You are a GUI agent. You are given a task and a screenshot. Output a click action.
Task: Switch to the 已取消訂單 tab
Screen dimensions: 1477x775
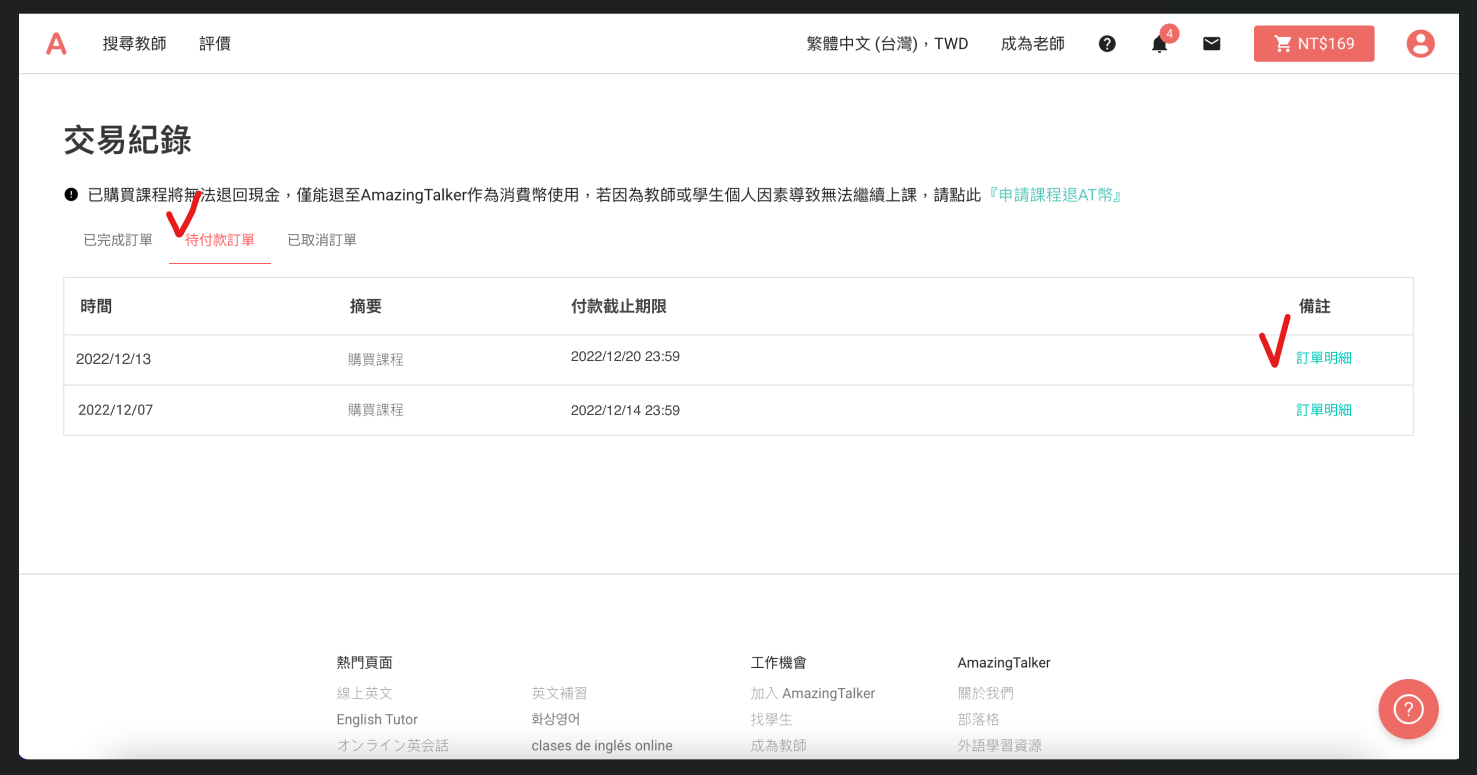[321, 239]
